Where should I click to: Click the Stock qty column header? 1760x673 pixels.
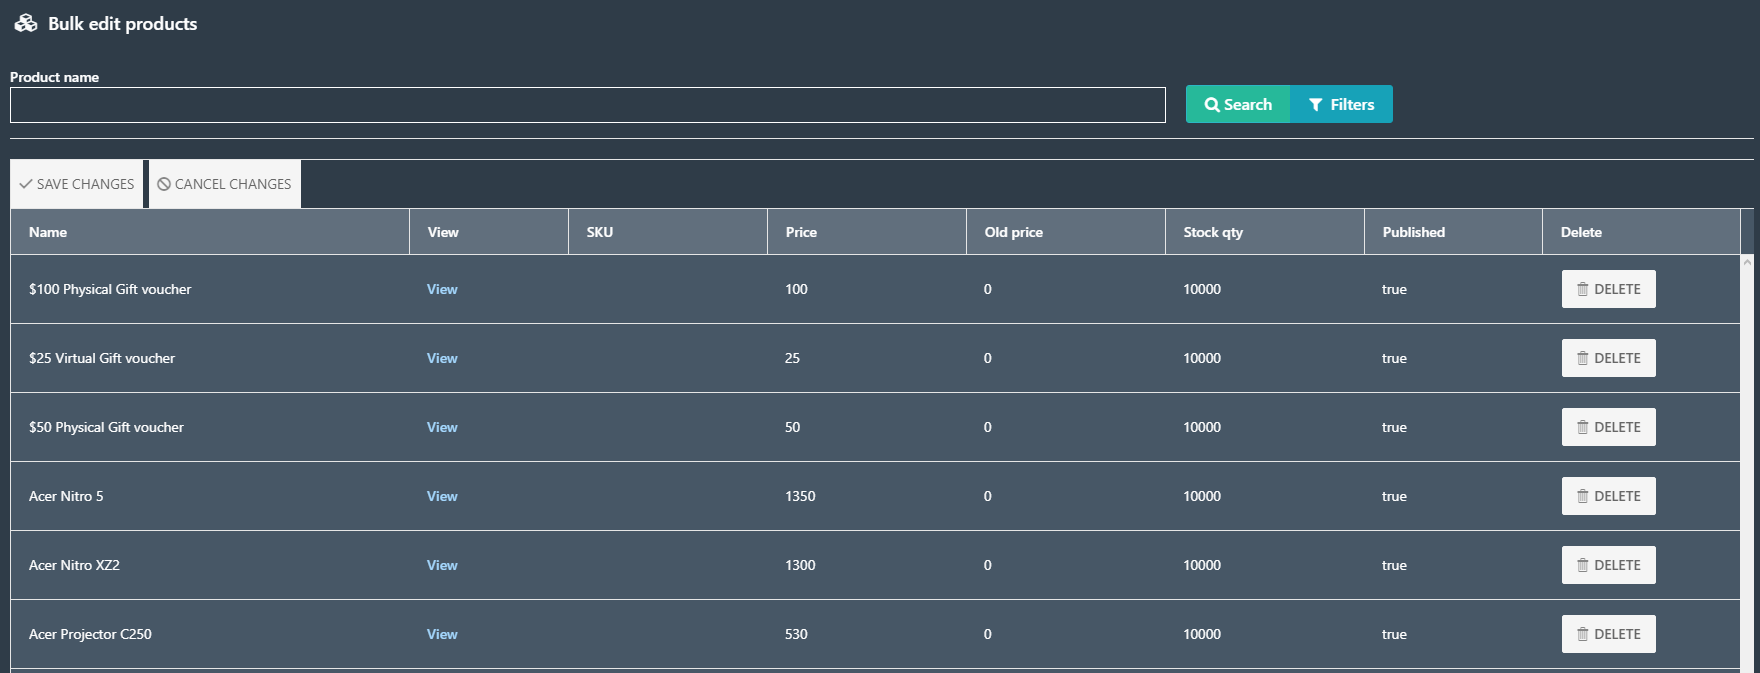(x=1265, y=232)
